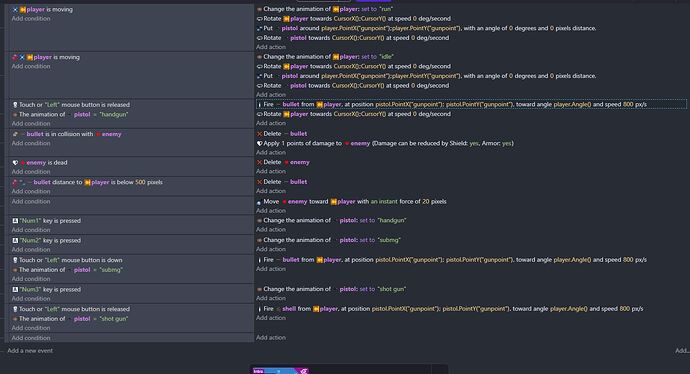Select 'animation of pistol = "submg"' condition

pos(68,270)
